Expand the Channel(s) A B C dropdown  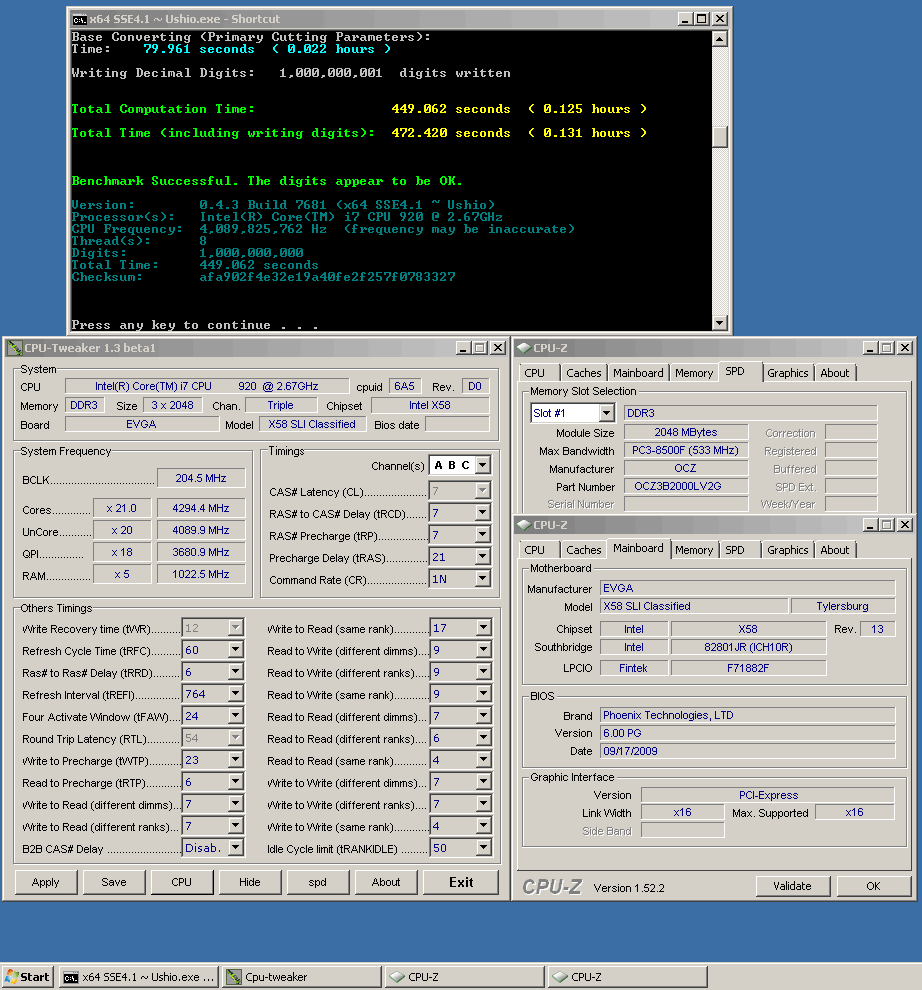coord(483,465)
